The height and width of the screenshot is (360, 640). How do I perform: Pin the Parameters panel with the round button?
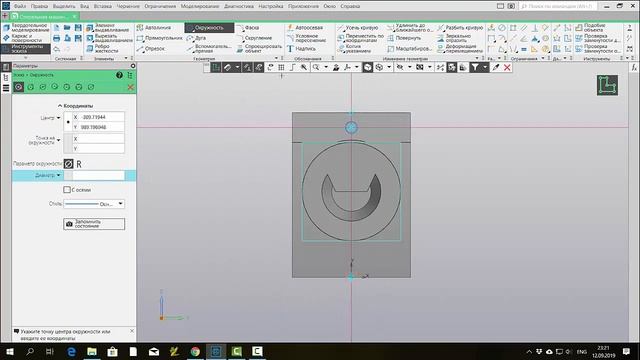point(133,66)
